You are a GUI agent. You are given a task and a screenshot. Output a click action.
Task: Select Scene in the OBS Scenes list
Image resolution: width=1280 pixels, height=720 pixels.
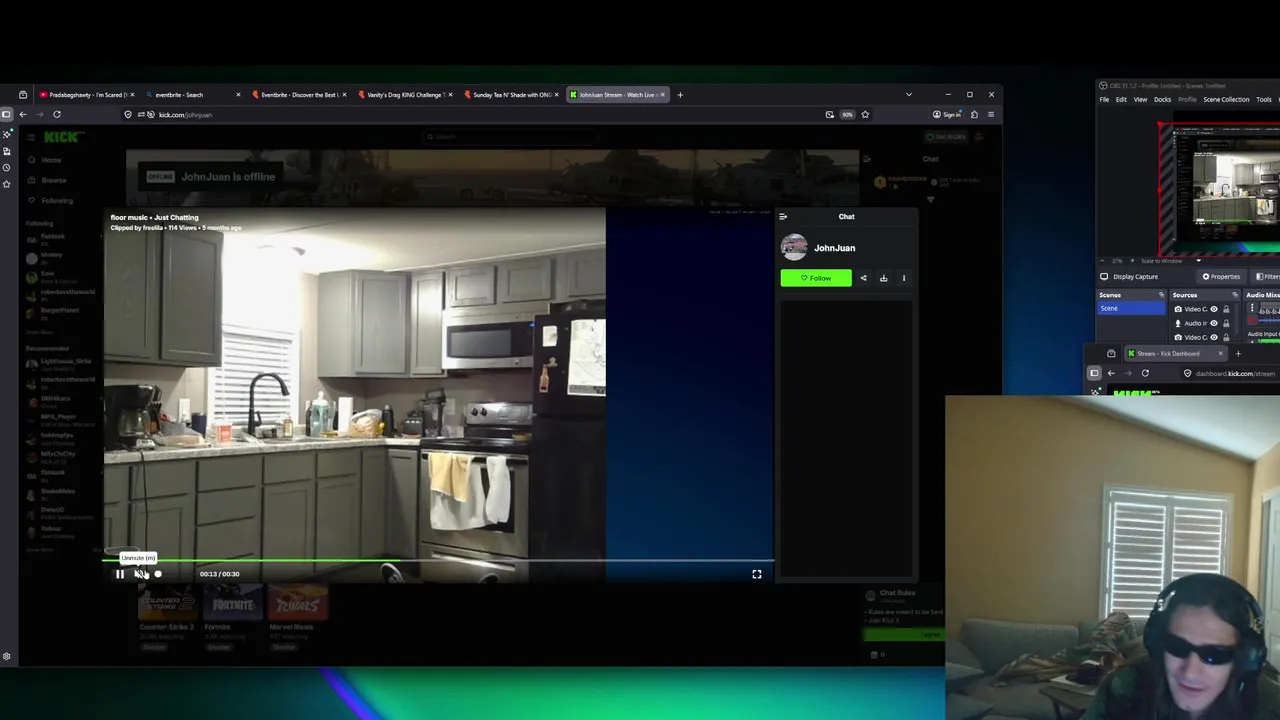coord(1132,309)
